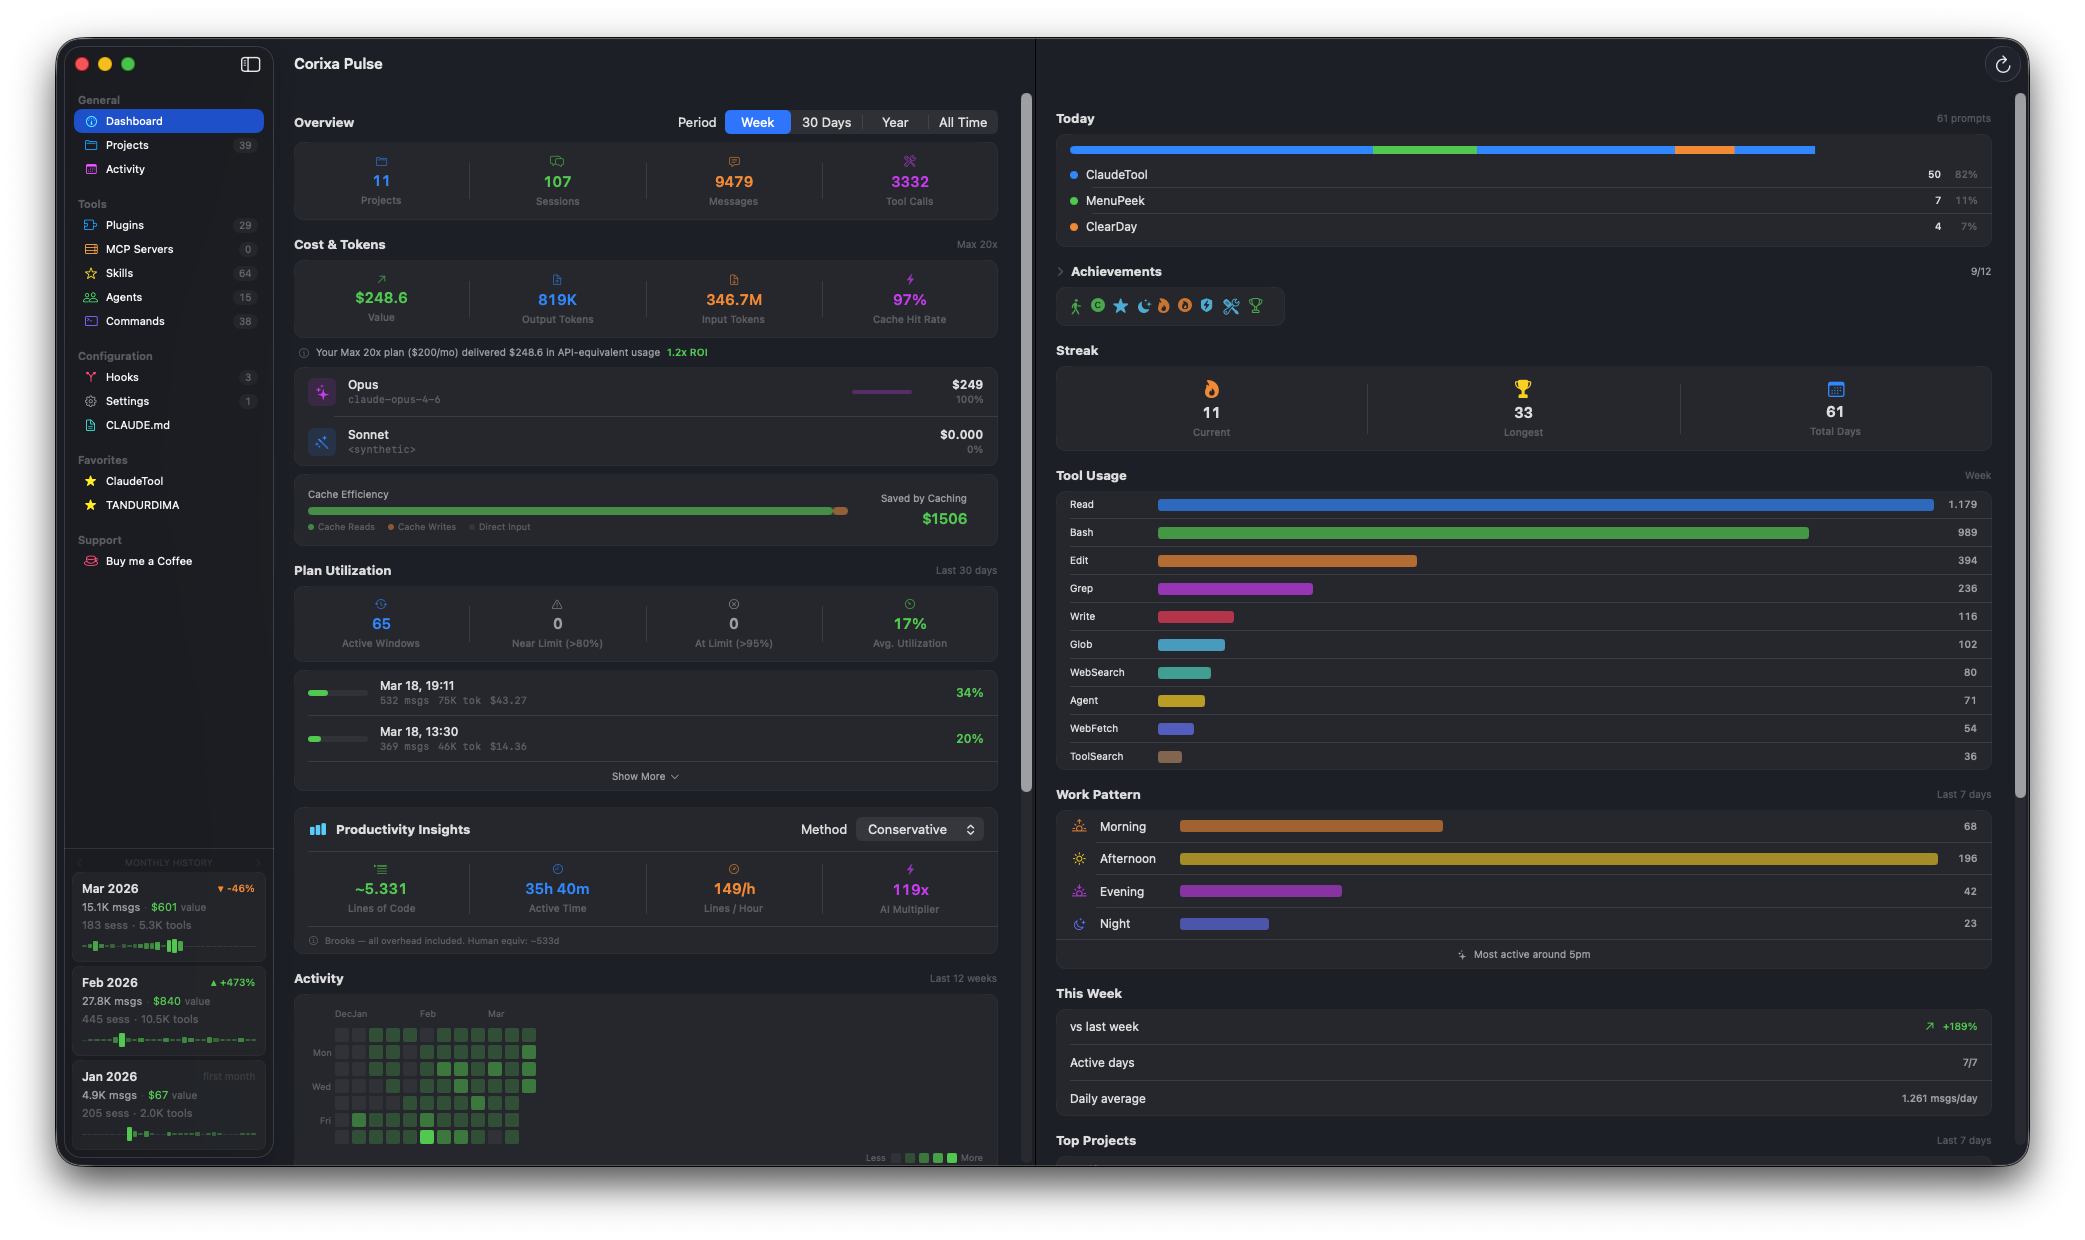This screenshot has width=2085, height=1240.
Task: Toggle the sidebar visibility button
Action: click(250, 63)
